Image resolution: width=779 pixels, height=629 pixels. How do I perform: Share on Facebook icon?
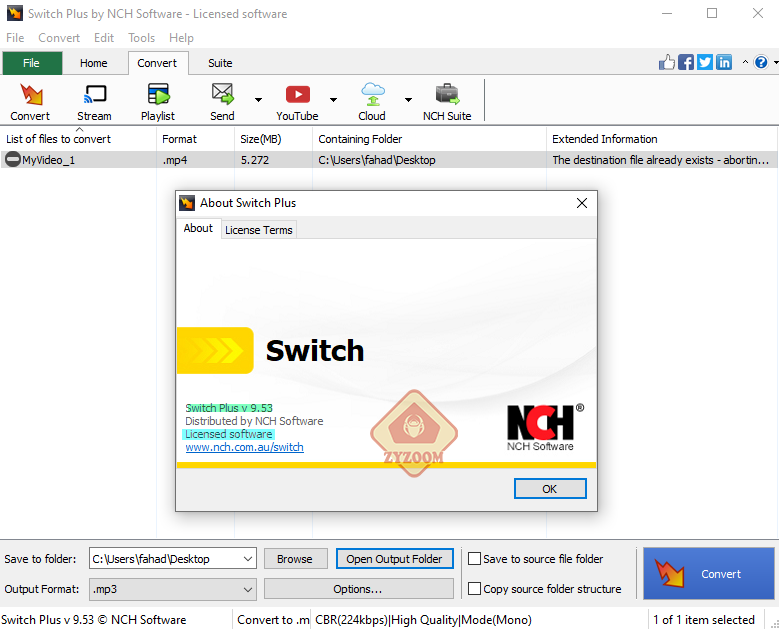(x=686, y=62)
